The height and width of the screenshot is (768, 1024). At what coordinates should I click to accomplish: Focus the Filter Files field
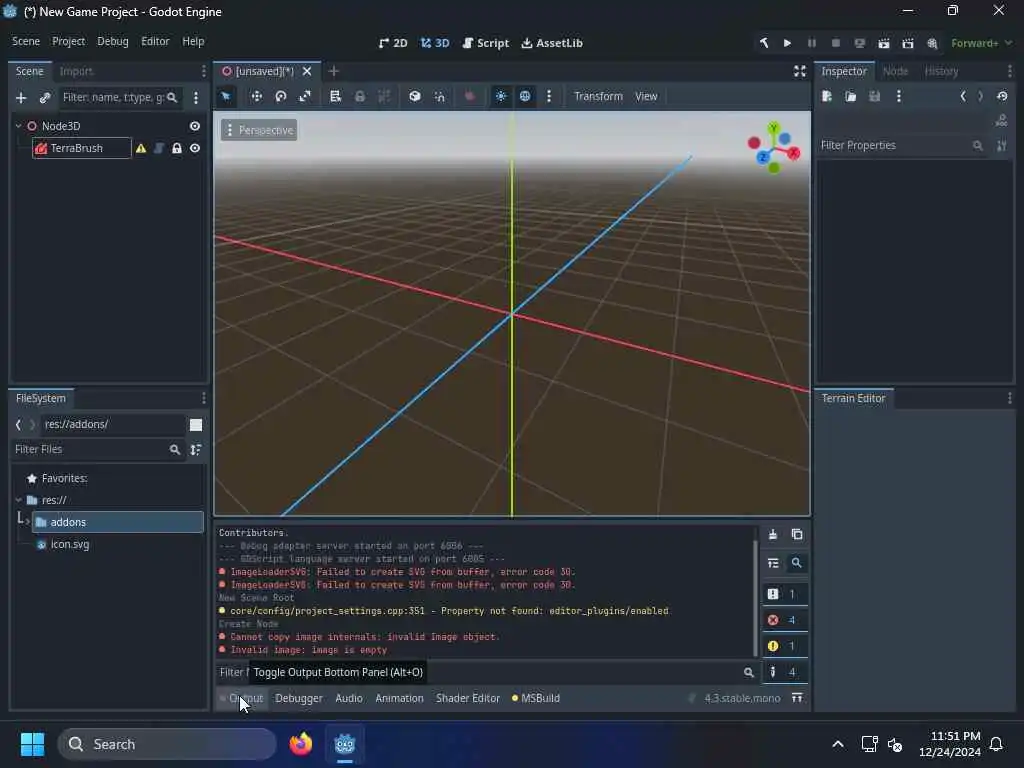coord(97,449)
